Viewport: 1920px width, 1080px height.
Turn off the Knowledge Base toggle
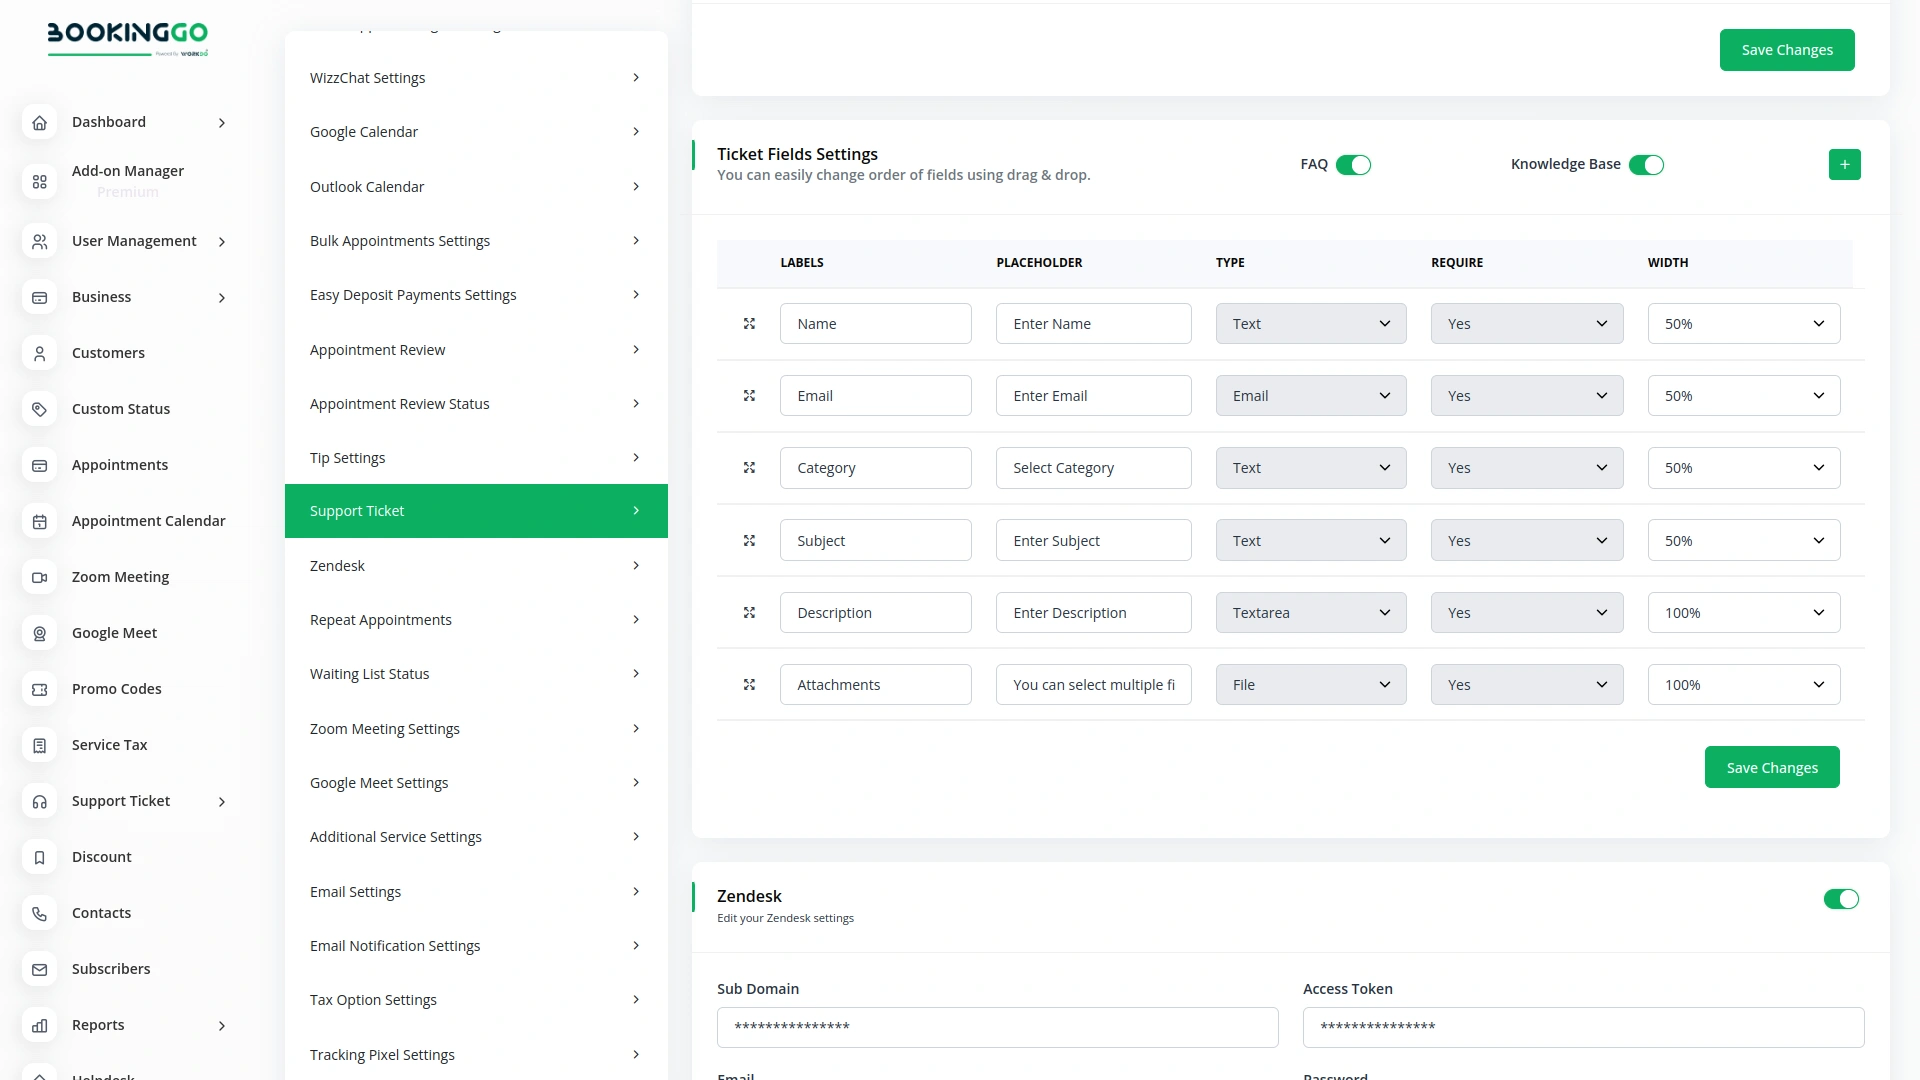tap(1646, 165)
